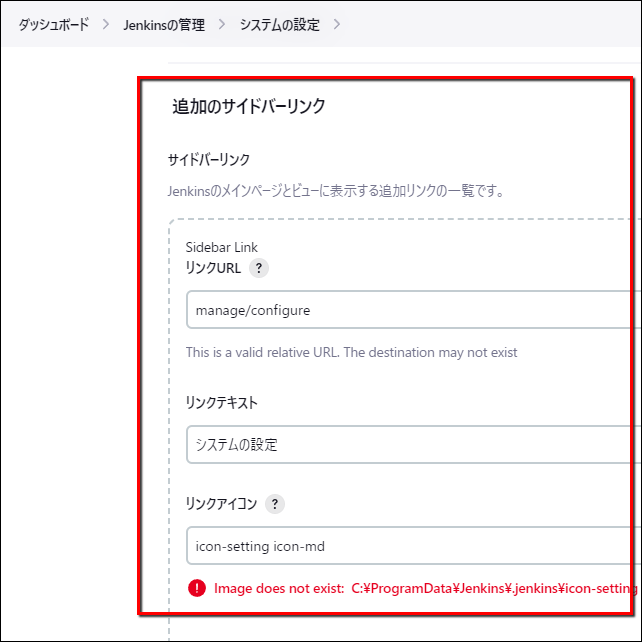Click the red error icon beside Image does not exist
The width and height of the screenshot is (642, 642).
197,588
